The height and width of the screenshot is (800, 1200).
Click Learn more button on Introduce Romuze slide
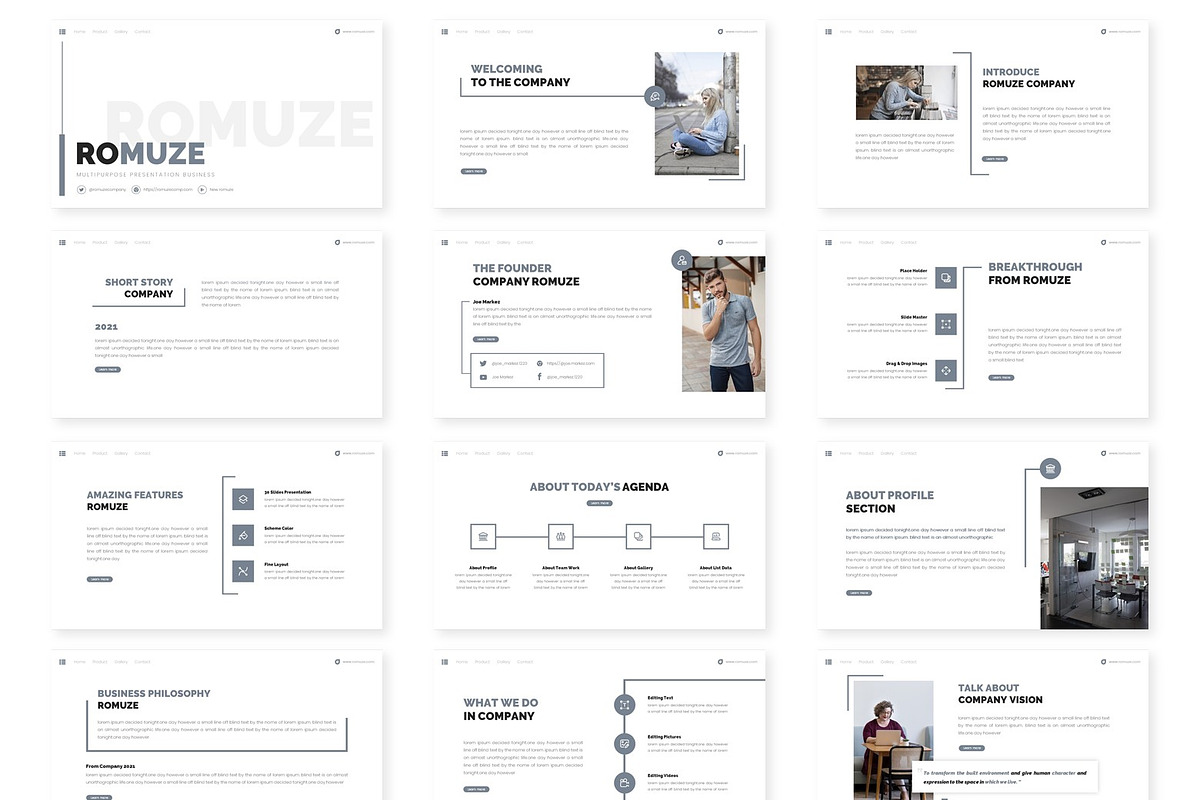click(995, 158)
